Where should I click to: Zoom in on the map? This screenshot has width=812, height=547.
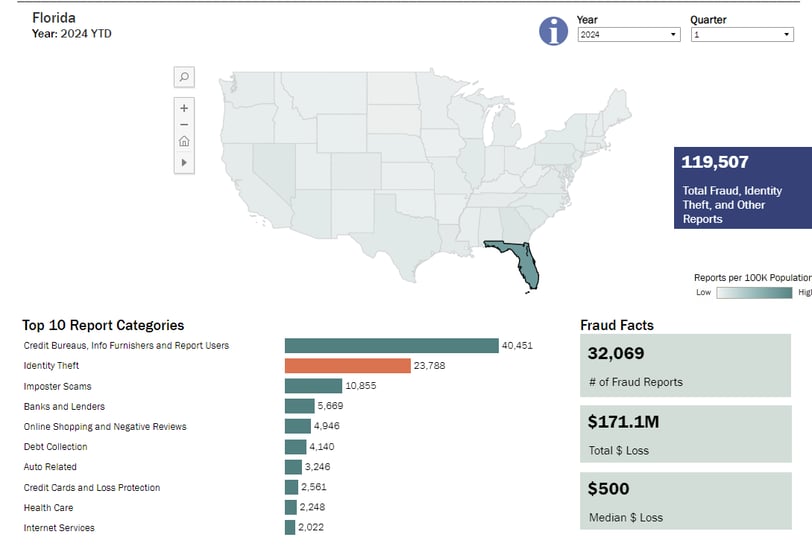[x=184, y=108]
